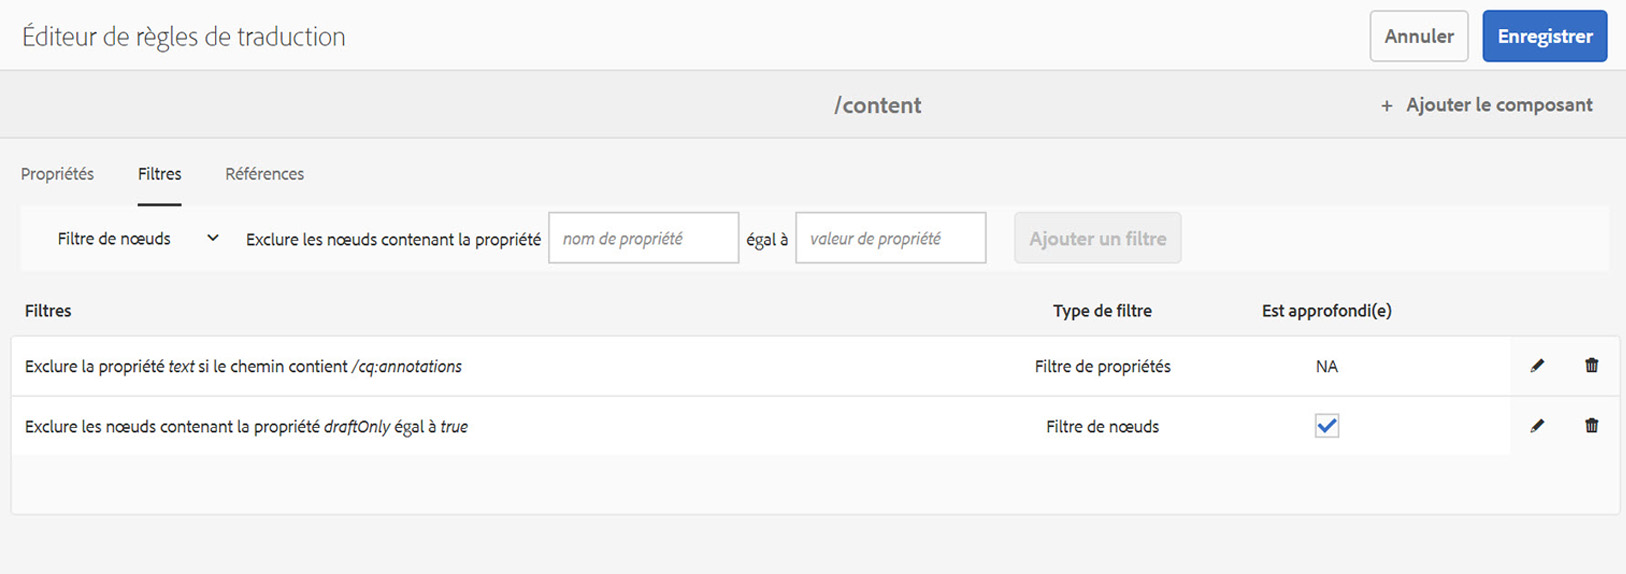Save rules with the Enregistrer button

(x=1544, y=36)
